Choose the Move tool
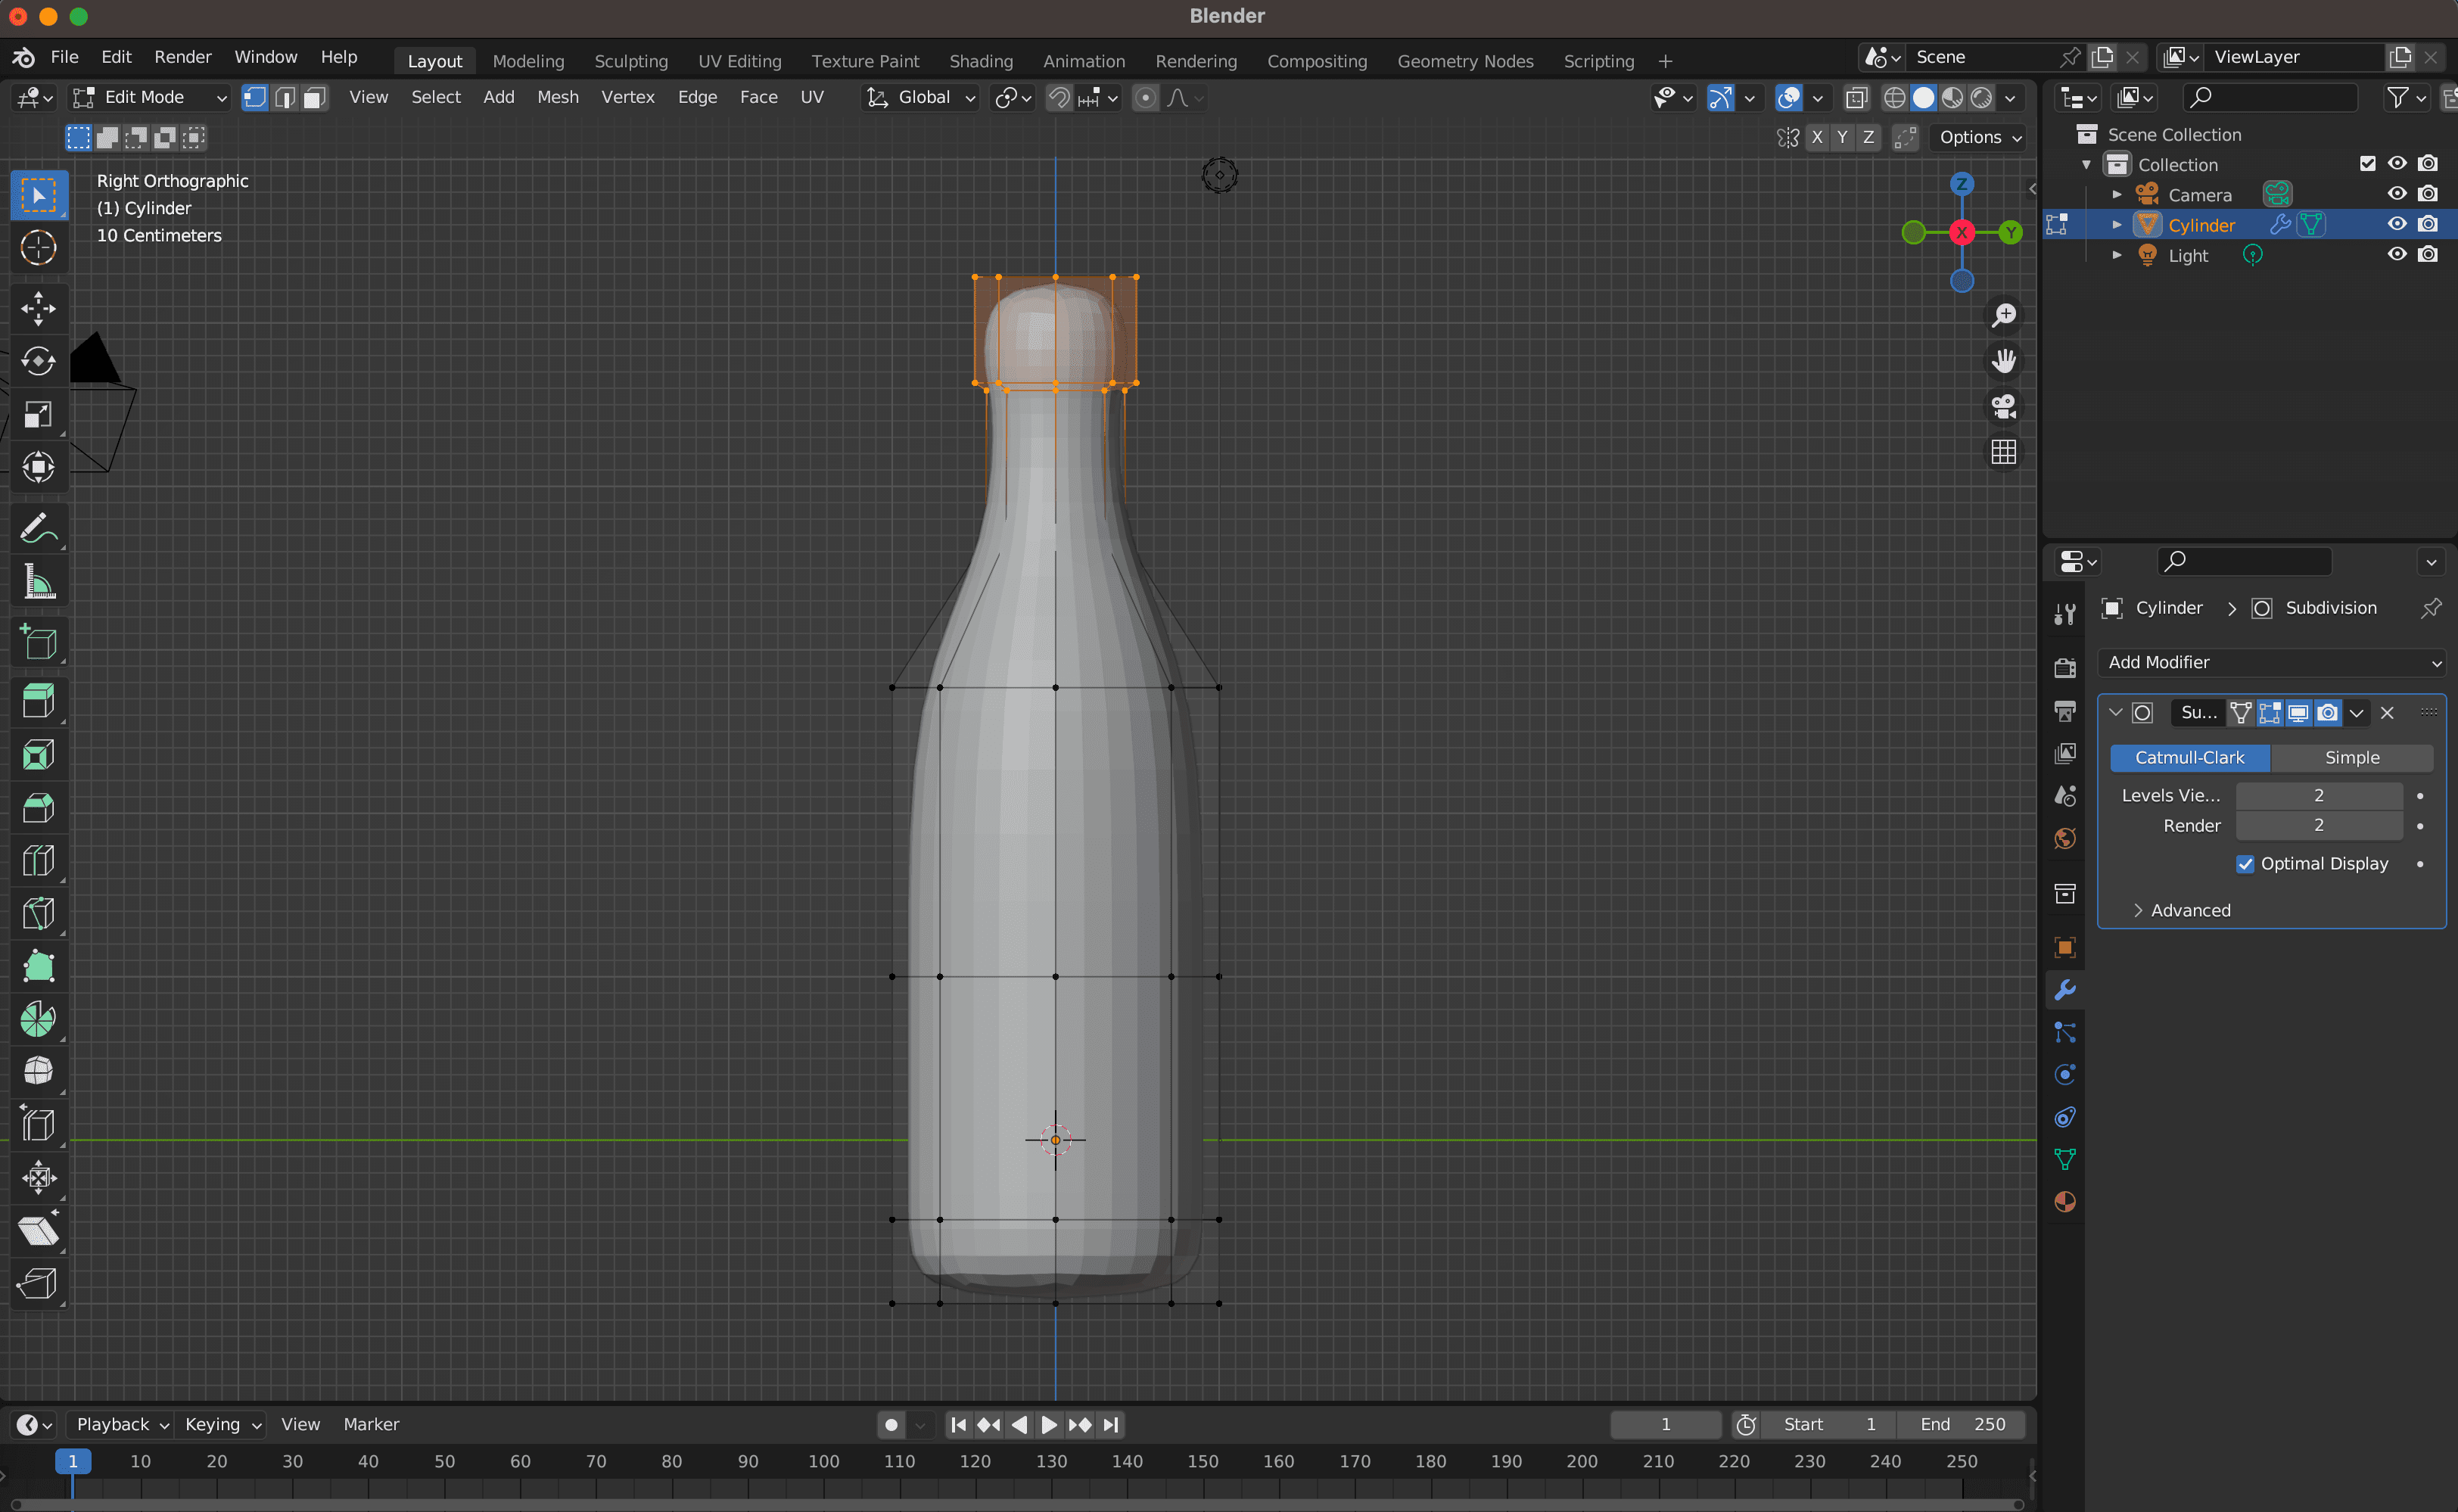Image resolution: width=2458 pixels, height=1512 pixels. point(39,308)
